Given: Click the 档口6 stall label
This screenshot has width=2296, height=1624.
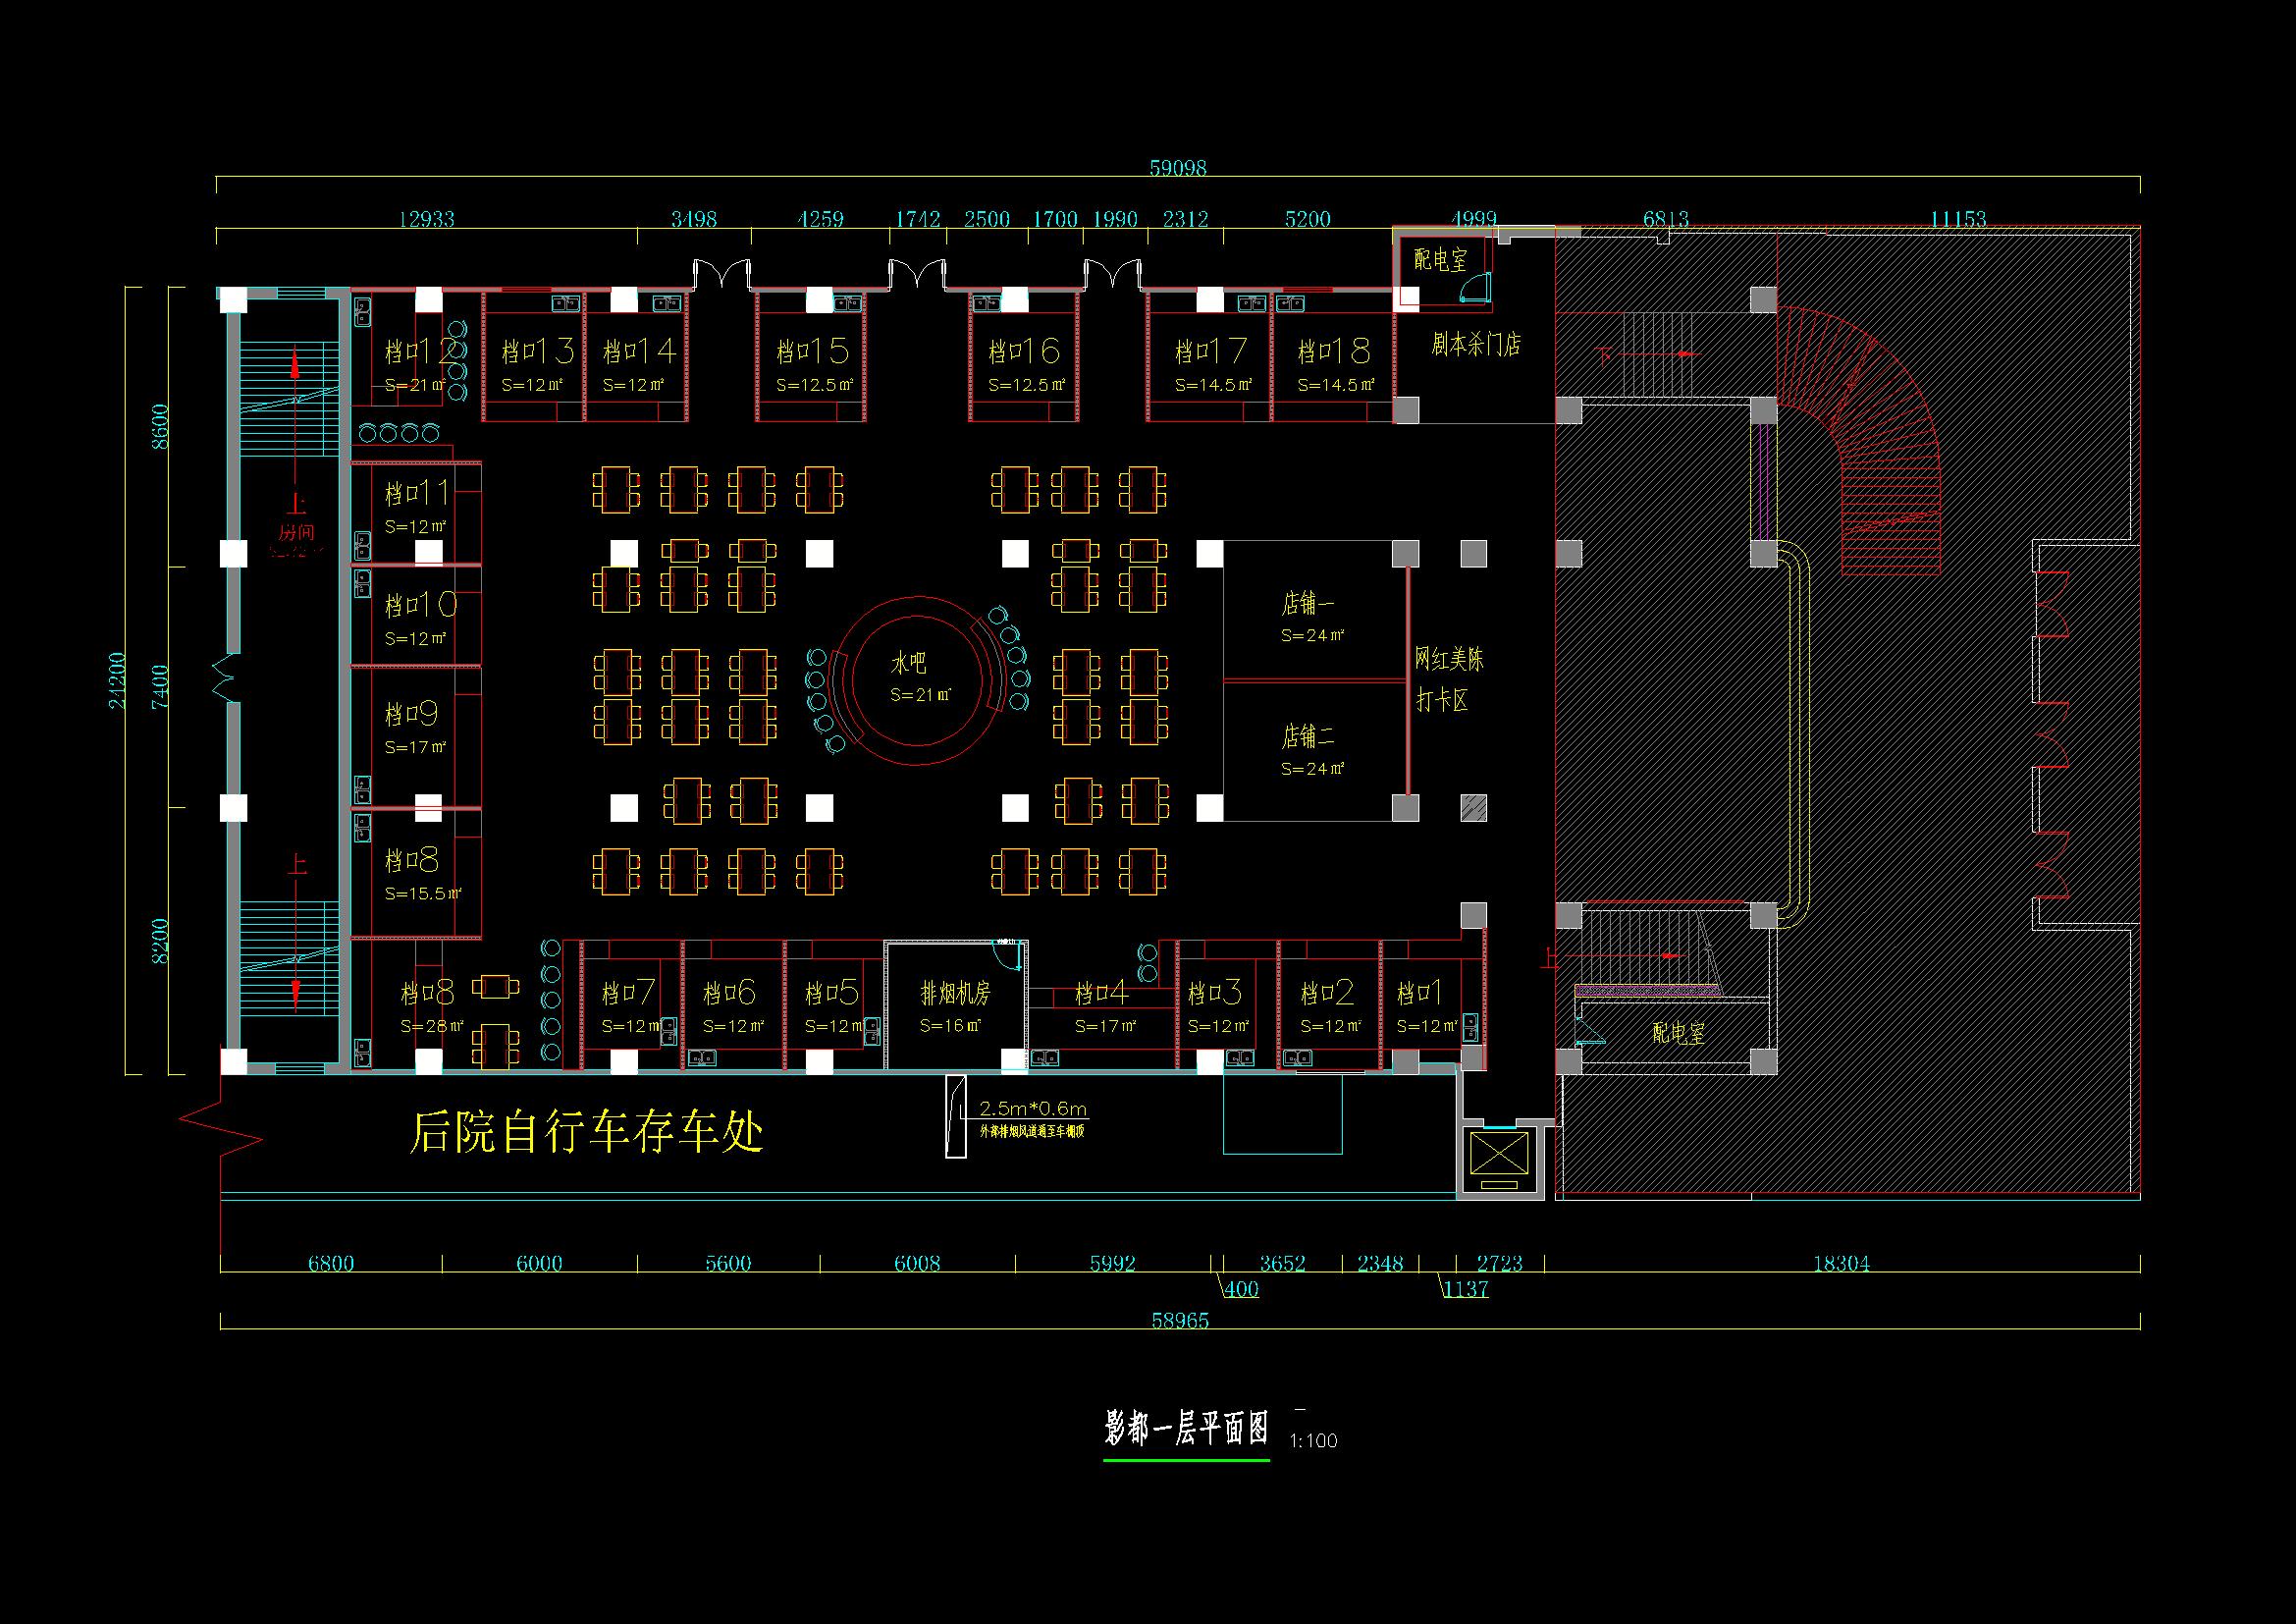Looking at the screenshot, I should (729, 993).
